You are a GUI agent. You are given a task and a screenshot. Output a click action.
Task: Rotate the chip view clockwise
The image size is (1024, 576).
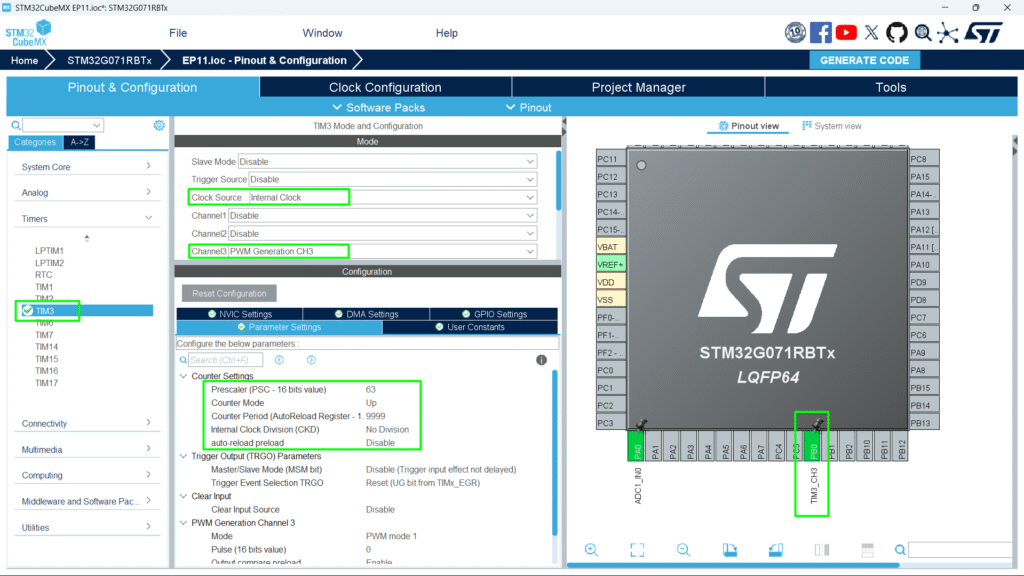coord(729,550)
